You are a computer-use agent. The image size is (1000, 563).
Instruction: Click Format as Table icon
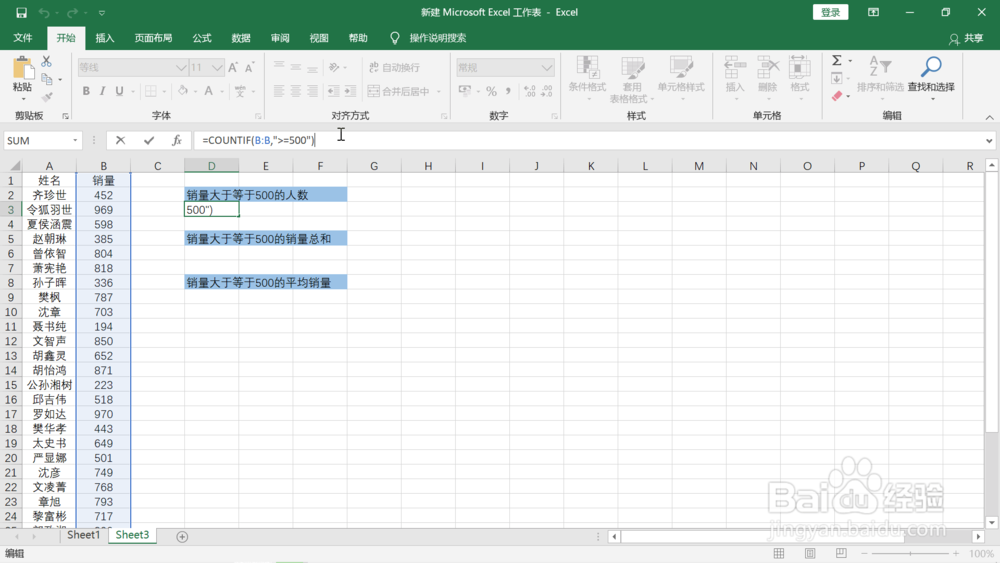click(x=632, y=67)
